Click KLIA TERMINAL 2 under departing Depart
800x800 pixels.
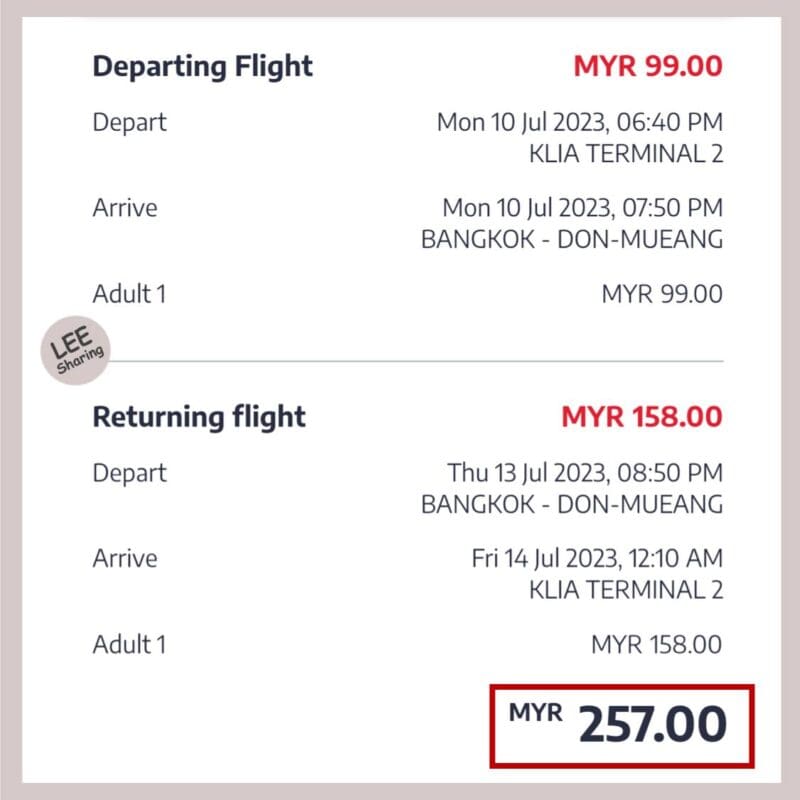pyautogui.click(x=626, y=154)
